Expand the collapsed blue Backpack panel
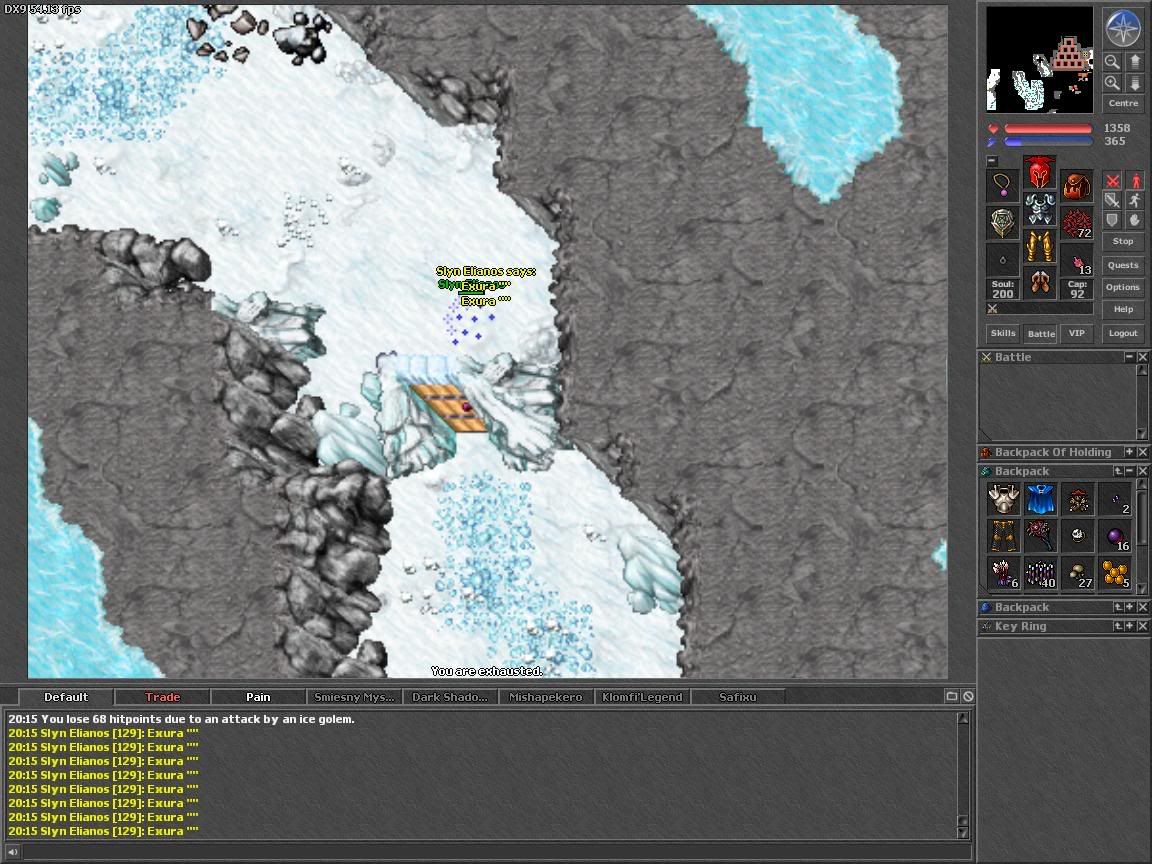1152x864 pixels. click(1130, 607)
